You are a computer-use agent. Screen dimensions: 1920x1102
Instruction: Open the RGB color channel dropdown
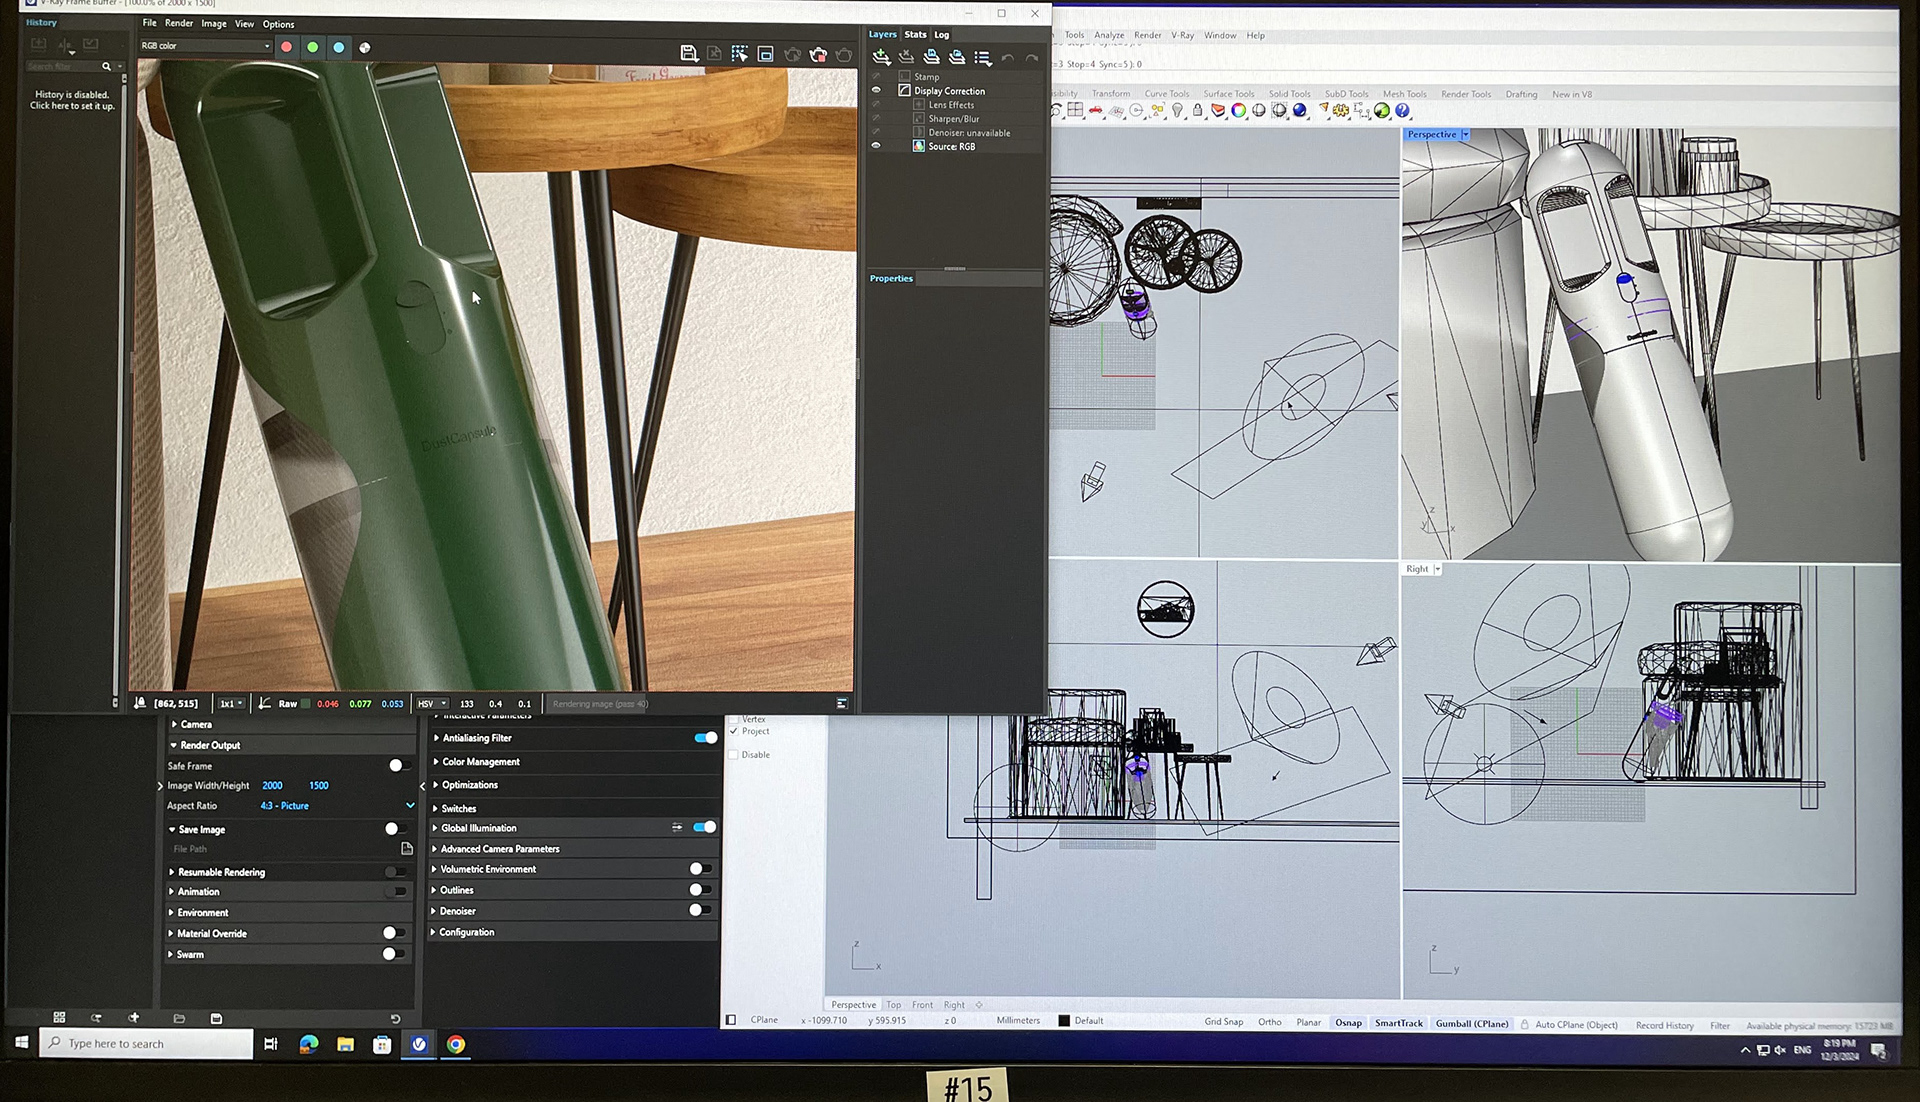205,46
